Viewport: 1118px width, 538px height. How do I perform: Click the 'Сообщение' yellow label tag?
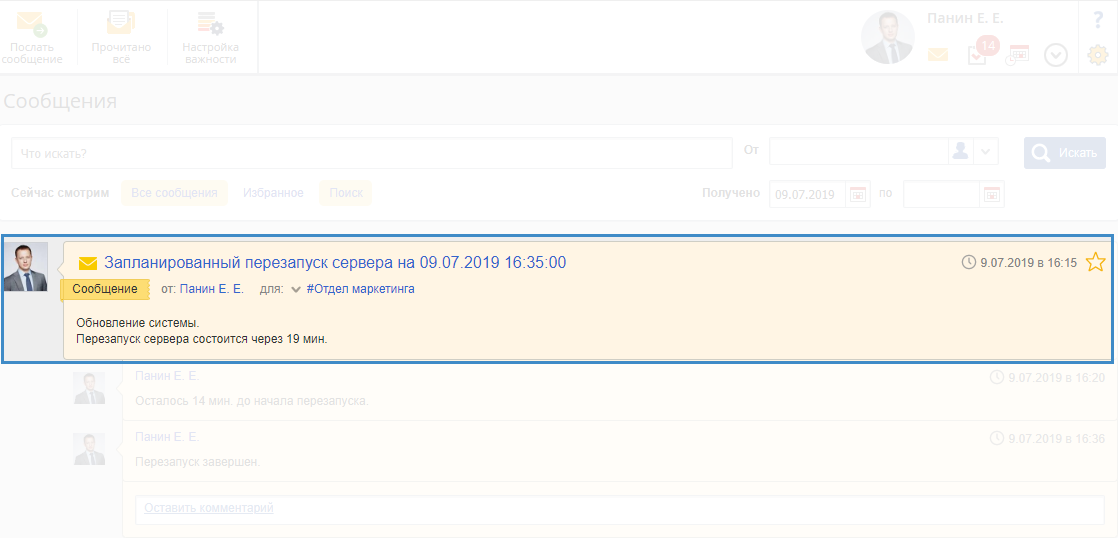coord(105,289)
